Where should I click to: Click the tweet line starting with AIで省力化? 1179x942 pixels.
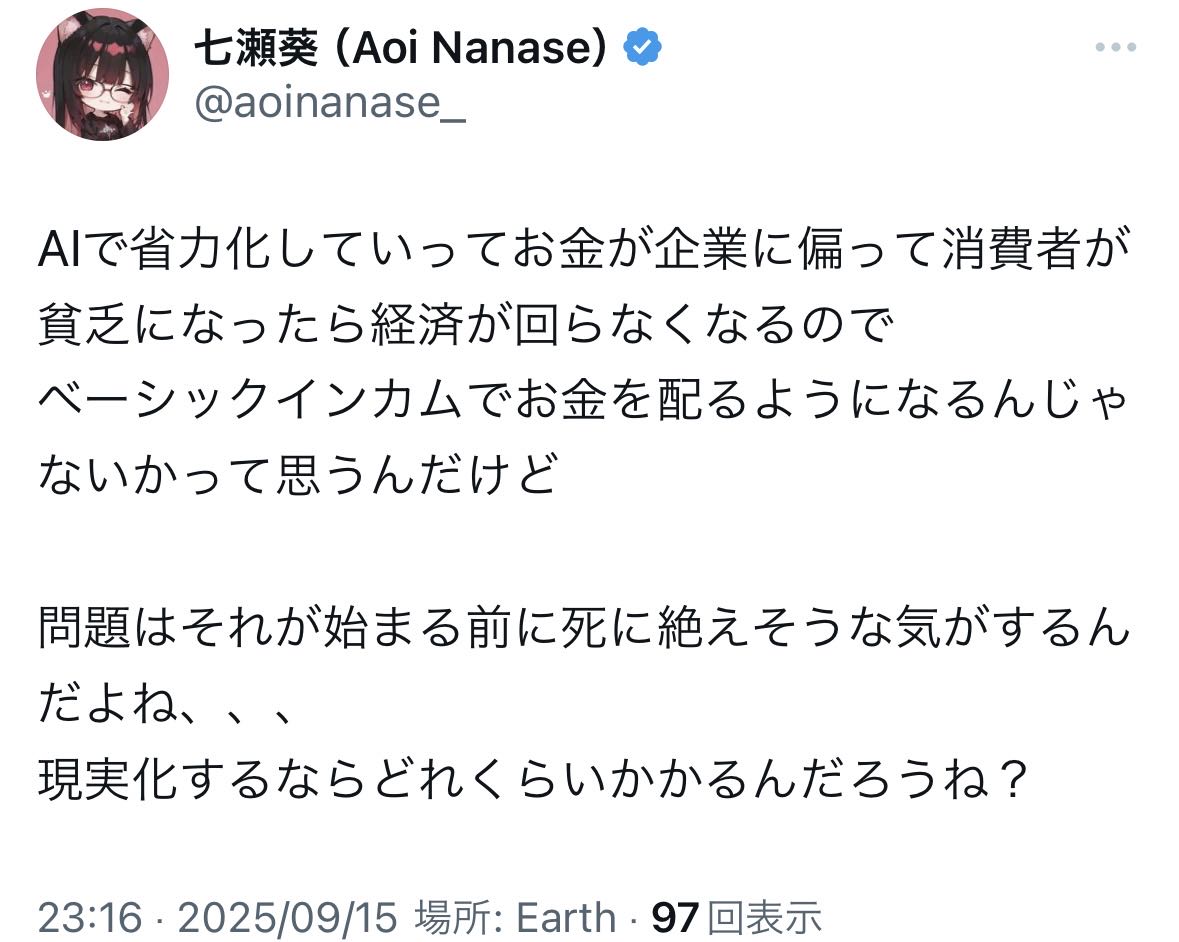click(583, 249)
